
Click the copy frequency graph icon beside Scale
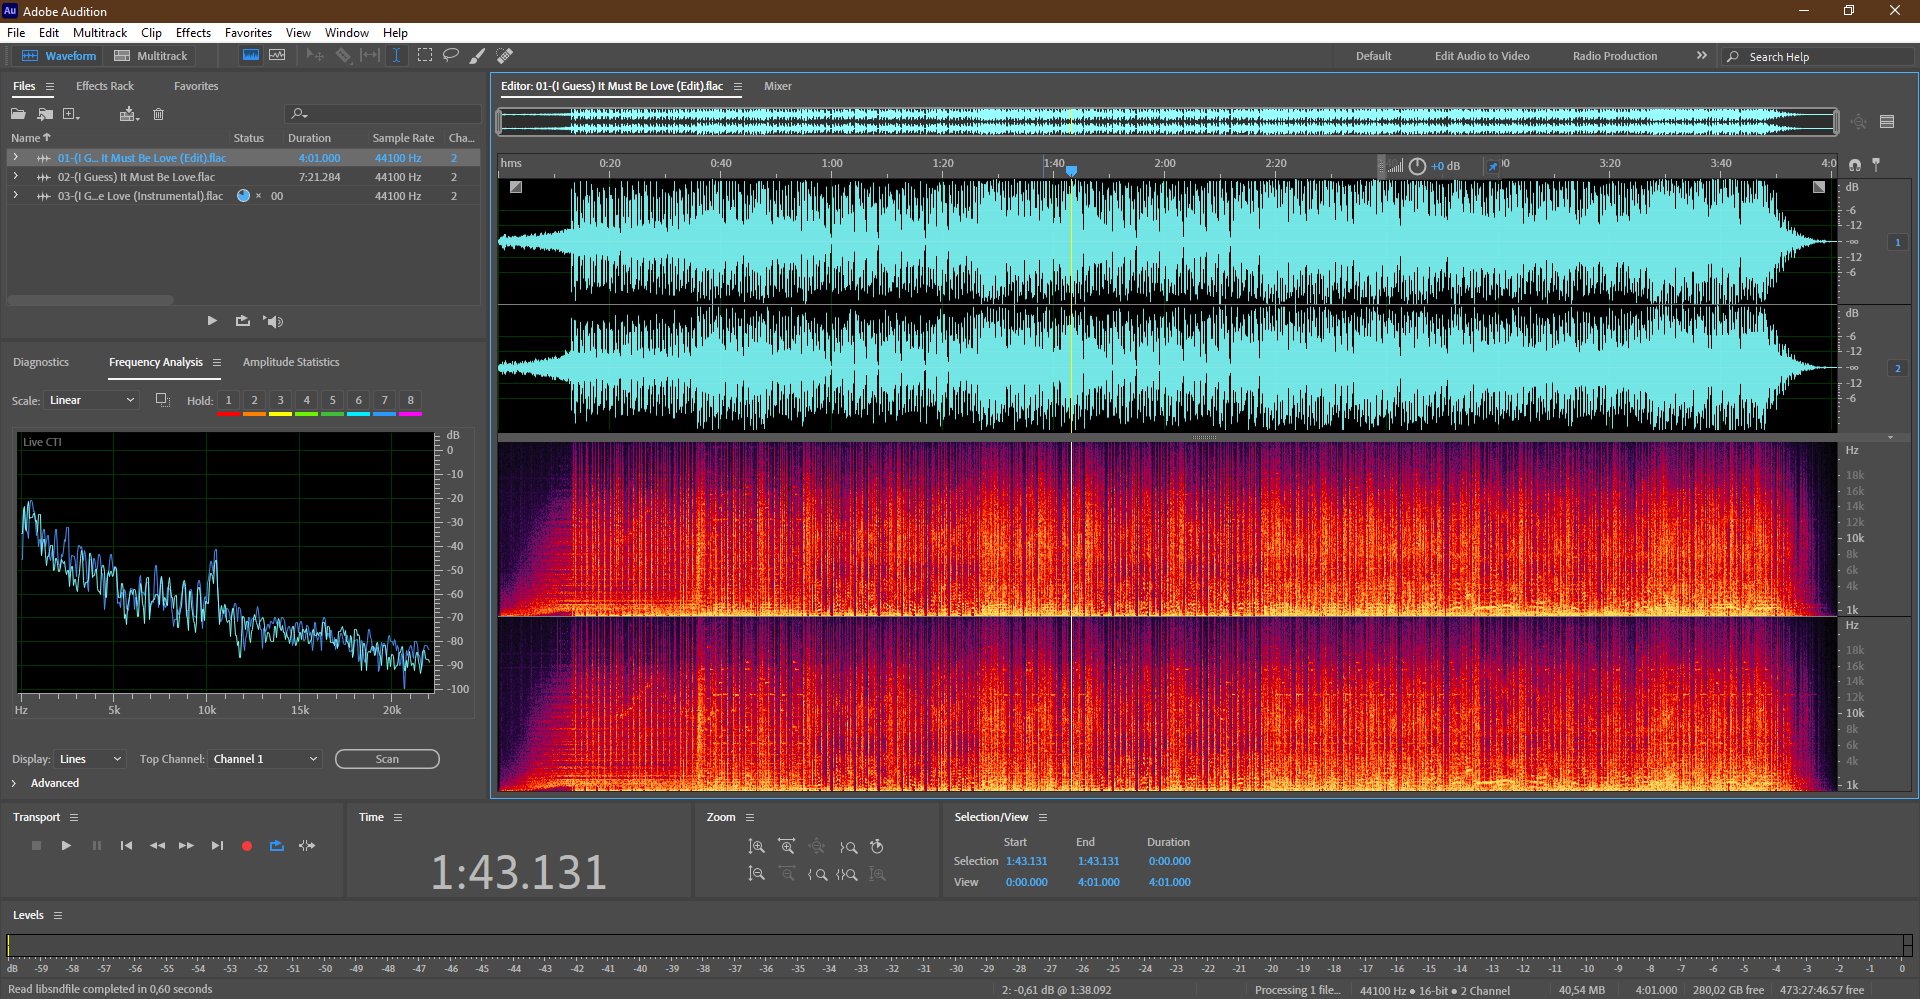[162, 400]
